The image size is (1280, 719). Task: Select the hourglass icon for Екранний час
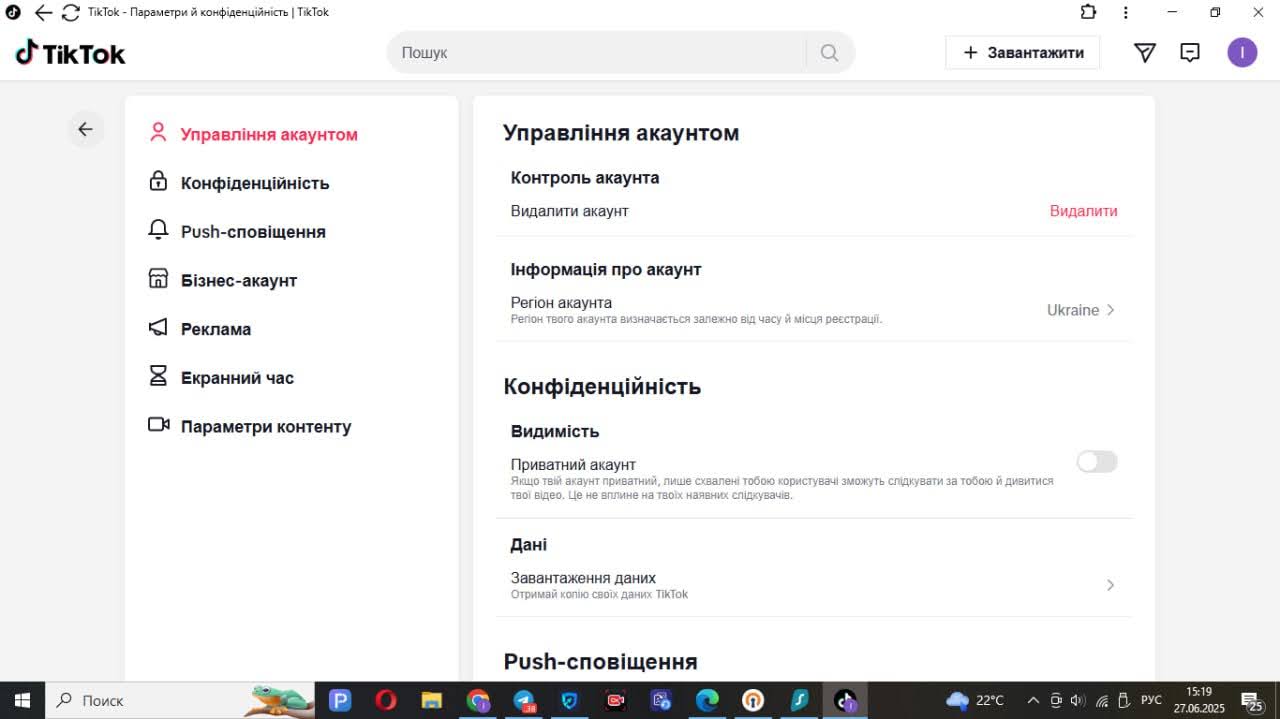(x=158, y=377)
